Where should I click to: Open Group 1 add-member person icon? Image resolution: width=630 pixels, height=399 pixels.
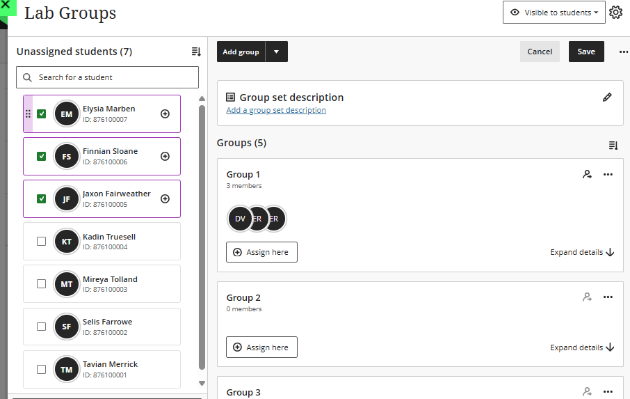[587, 174]
